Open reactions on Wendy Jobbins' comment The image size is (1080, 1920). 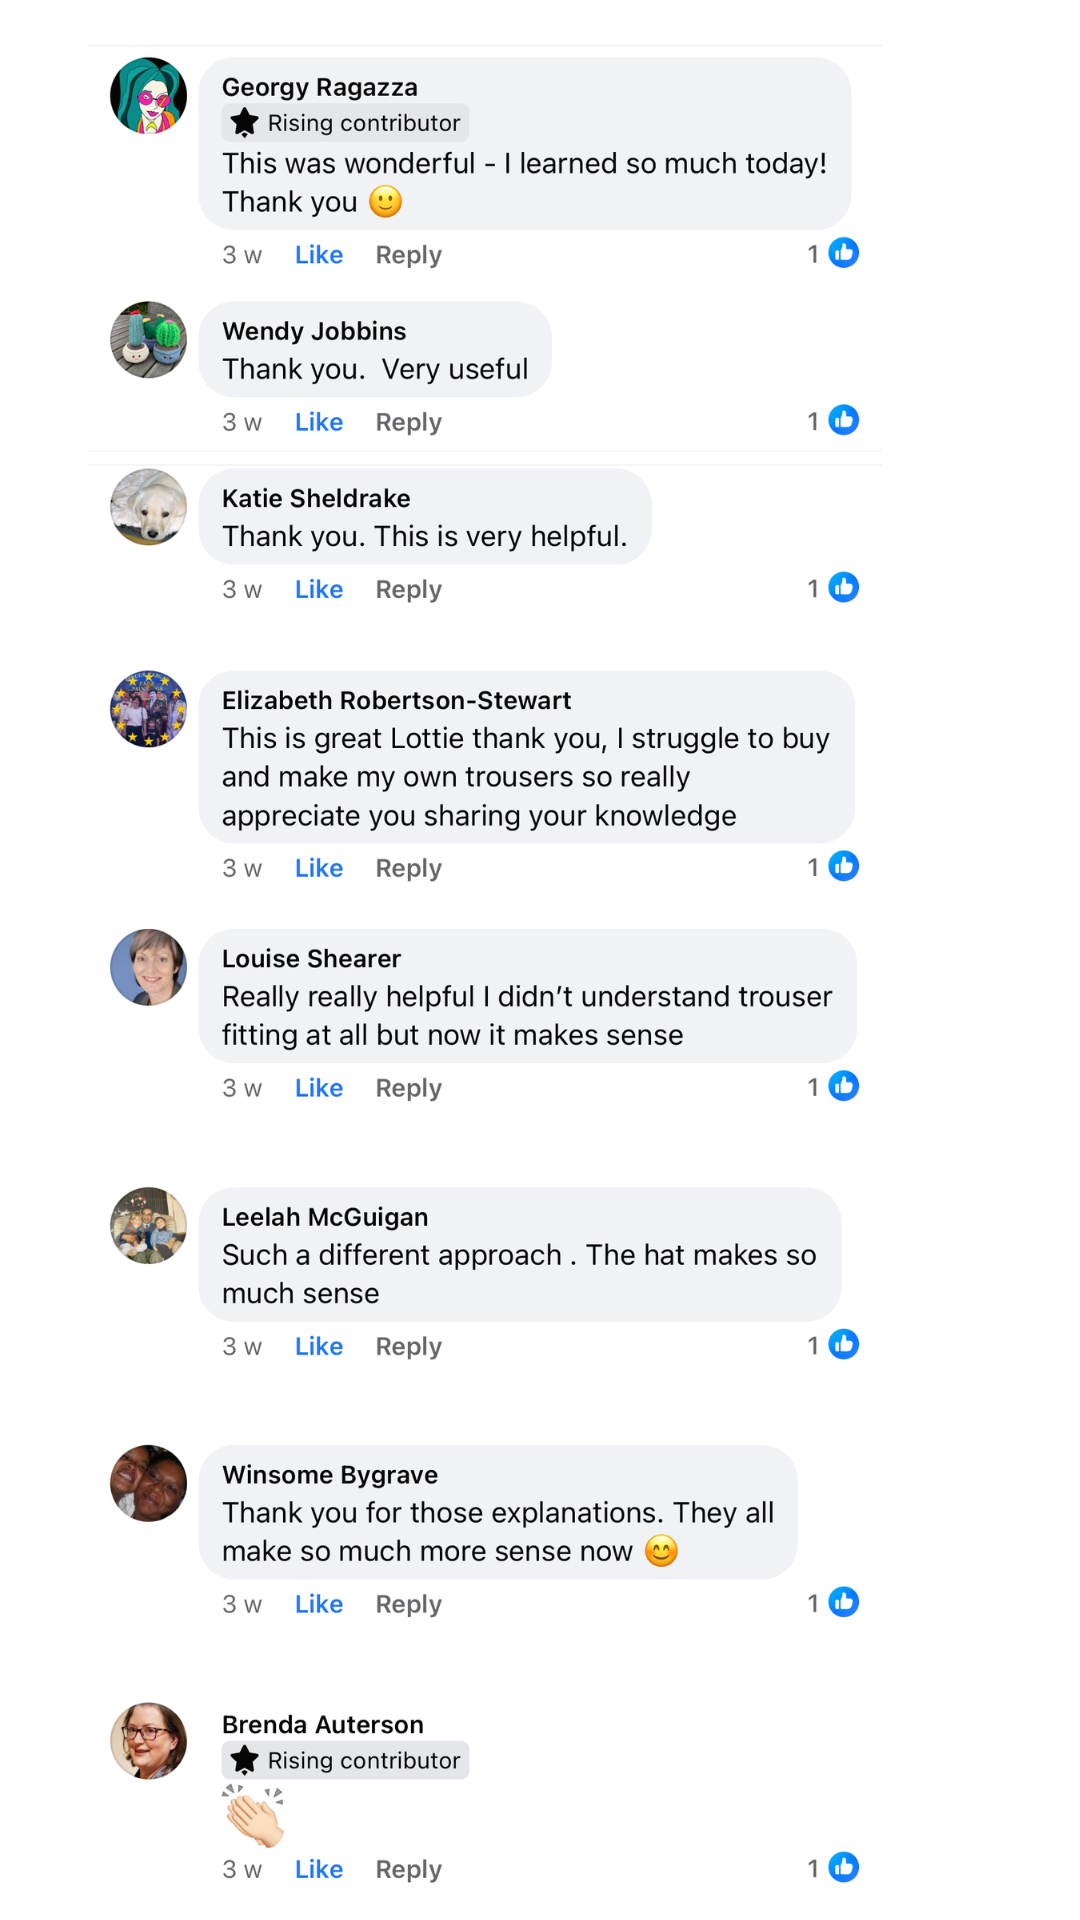[x=843, y=420]
